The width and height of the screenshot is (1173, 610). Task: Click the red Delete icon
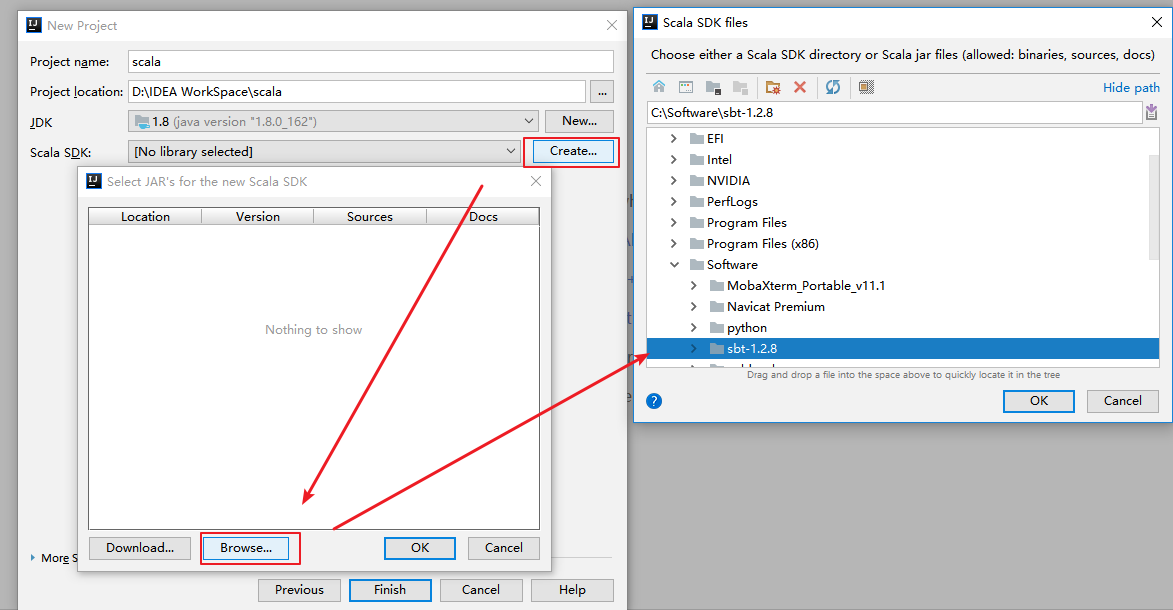[x=800, y=88]
